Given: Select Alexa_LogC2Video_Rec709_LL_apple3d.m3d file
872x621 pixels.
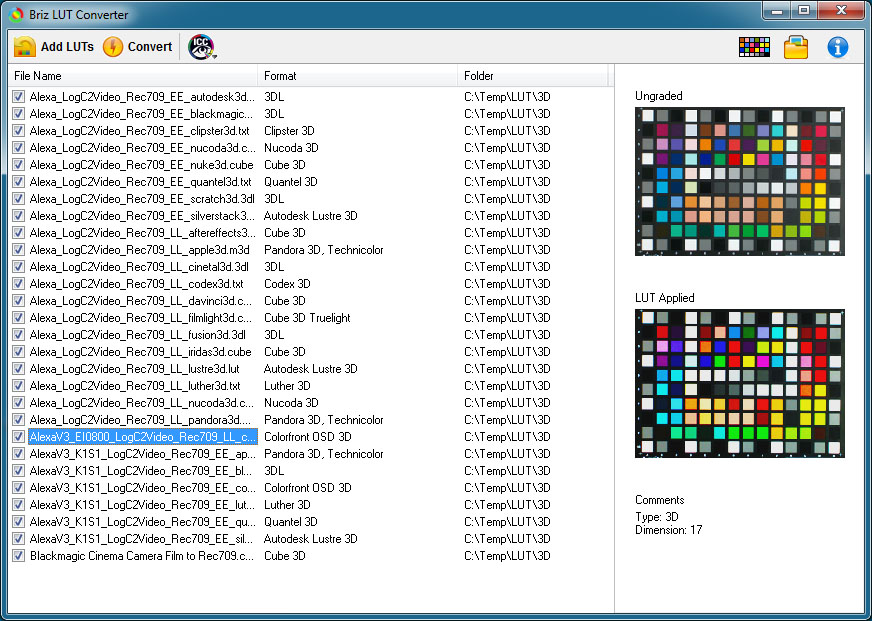Looking at the screenshot, I should click(140, 250).
